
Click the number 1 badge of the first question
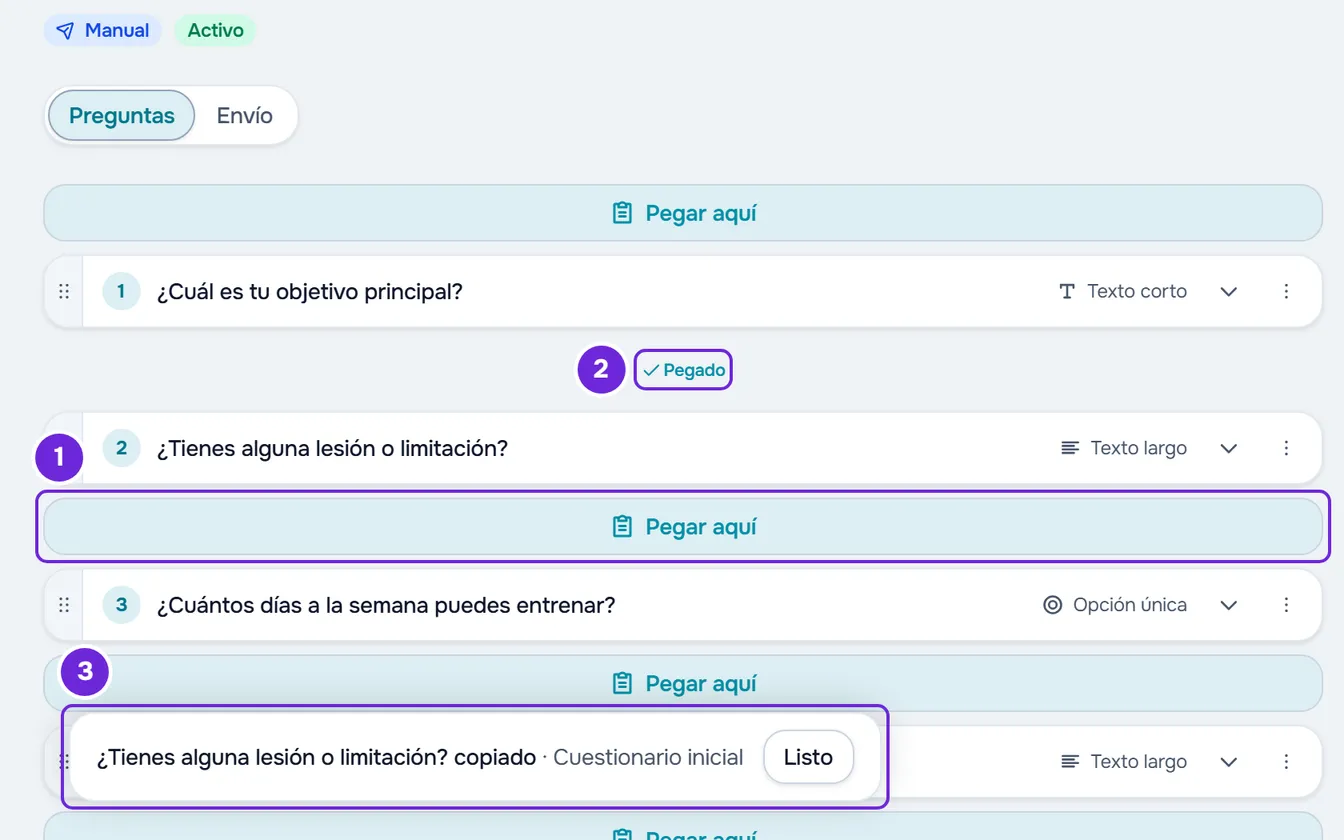pos(121,292)
